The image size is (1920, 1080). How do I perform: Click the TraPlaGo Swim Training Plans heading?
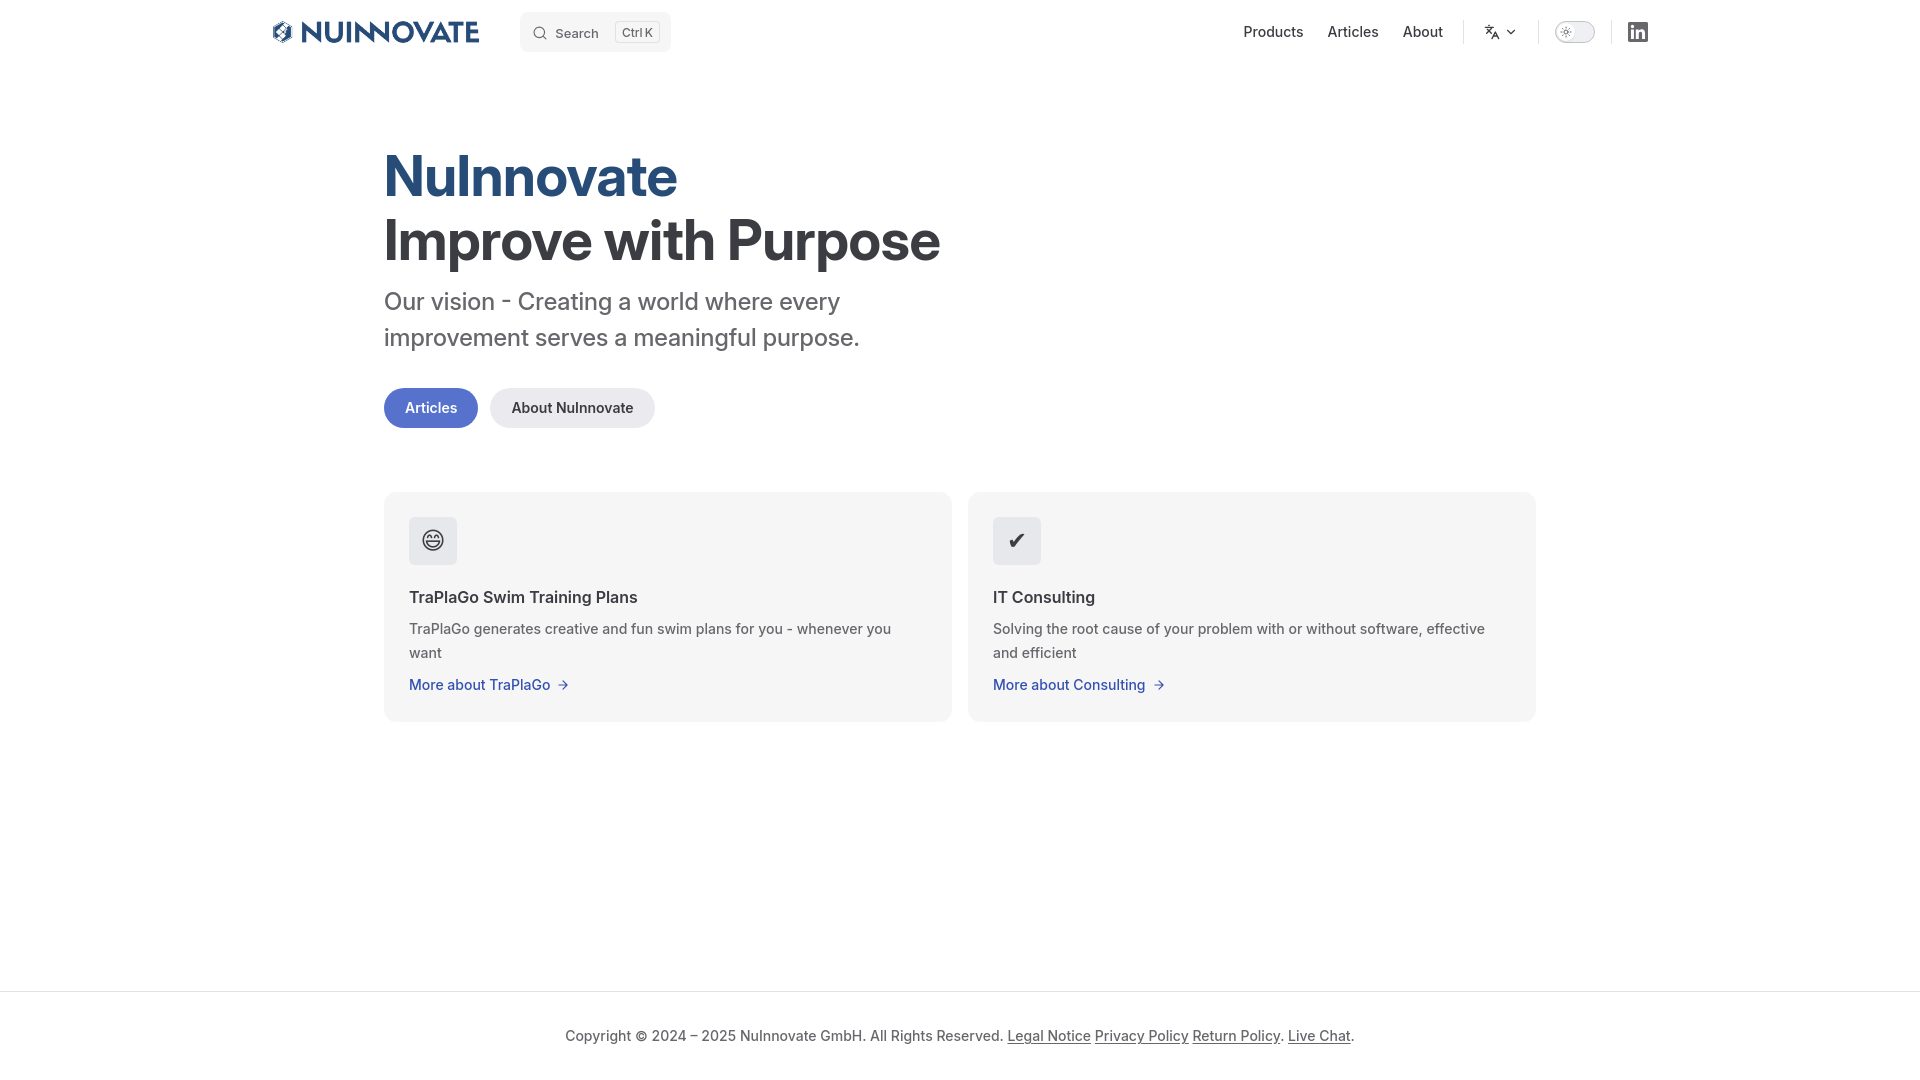click(x=523, y=597)
